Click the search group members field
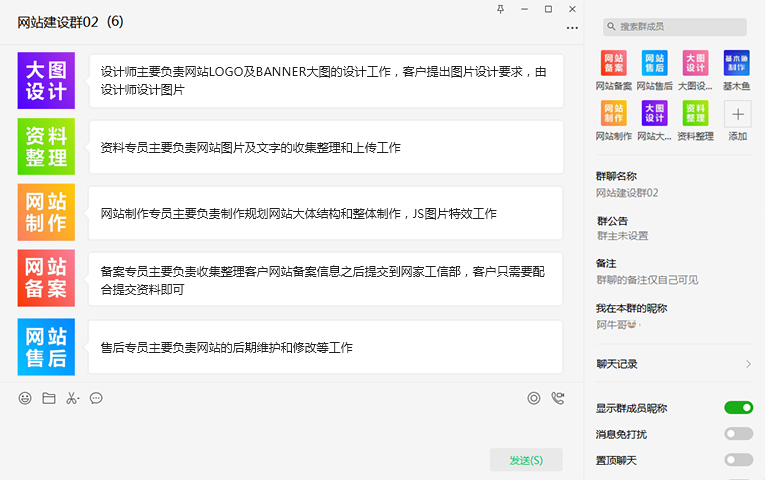Viewport: 768px width, 482px height. [x=675, y=27]
